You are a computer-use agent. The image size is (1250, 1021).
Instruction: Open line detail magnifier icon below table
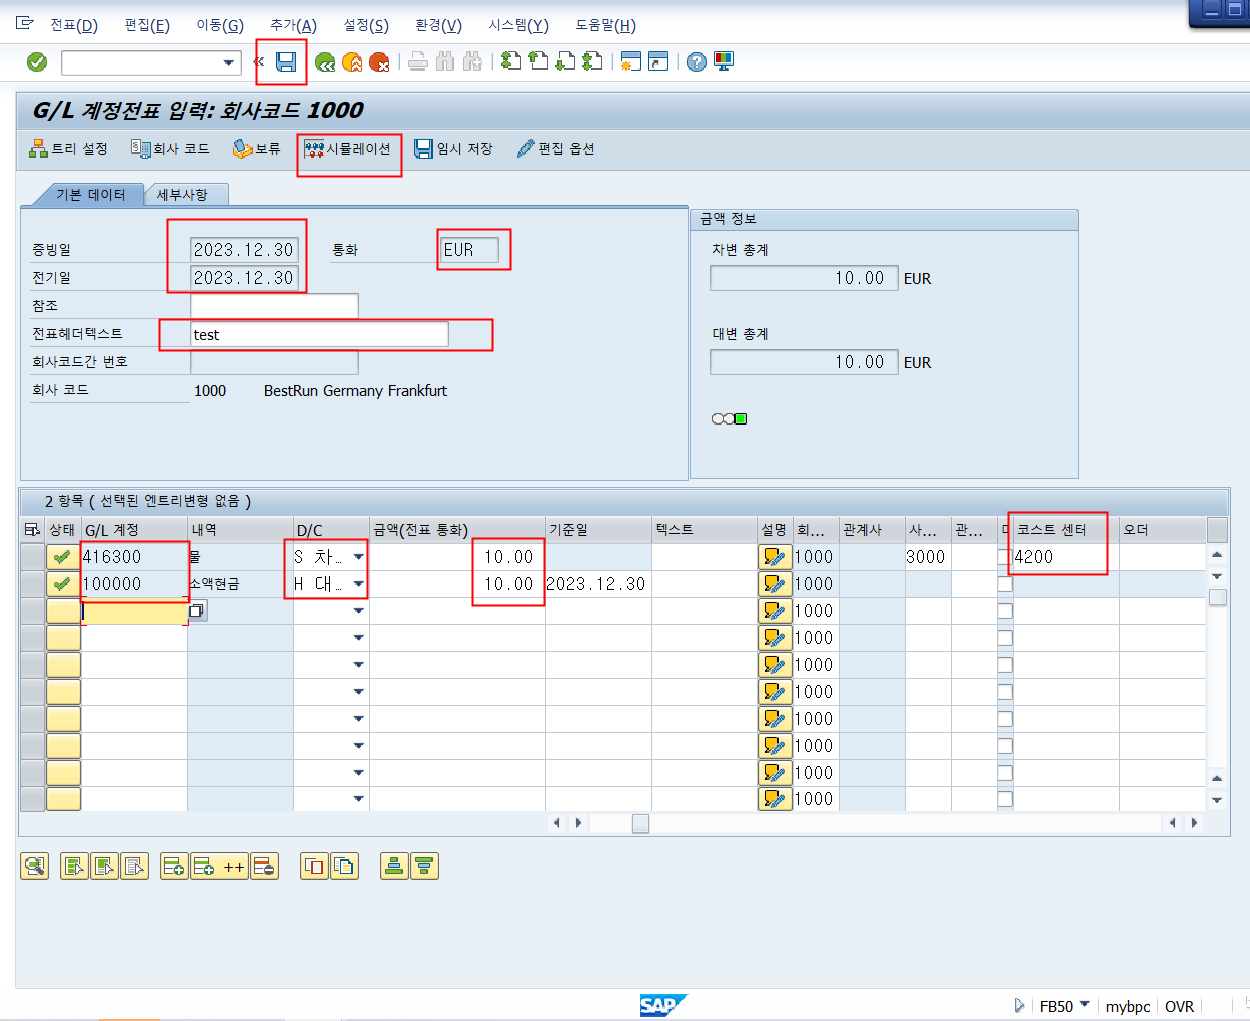click(35, 867)
